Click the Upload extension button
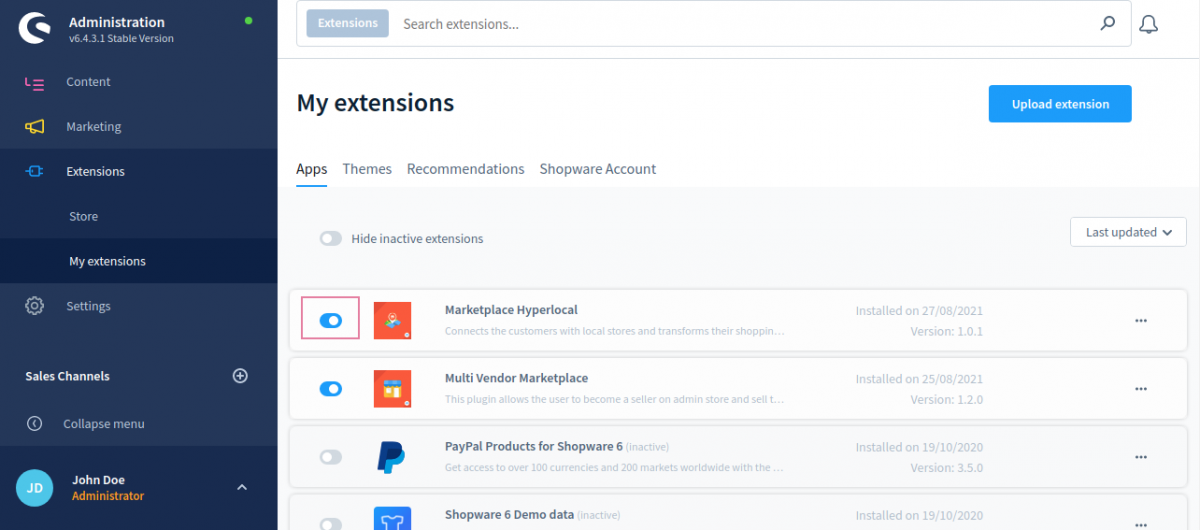Viewport: 1200px width, 530px height. point(1060,104)
